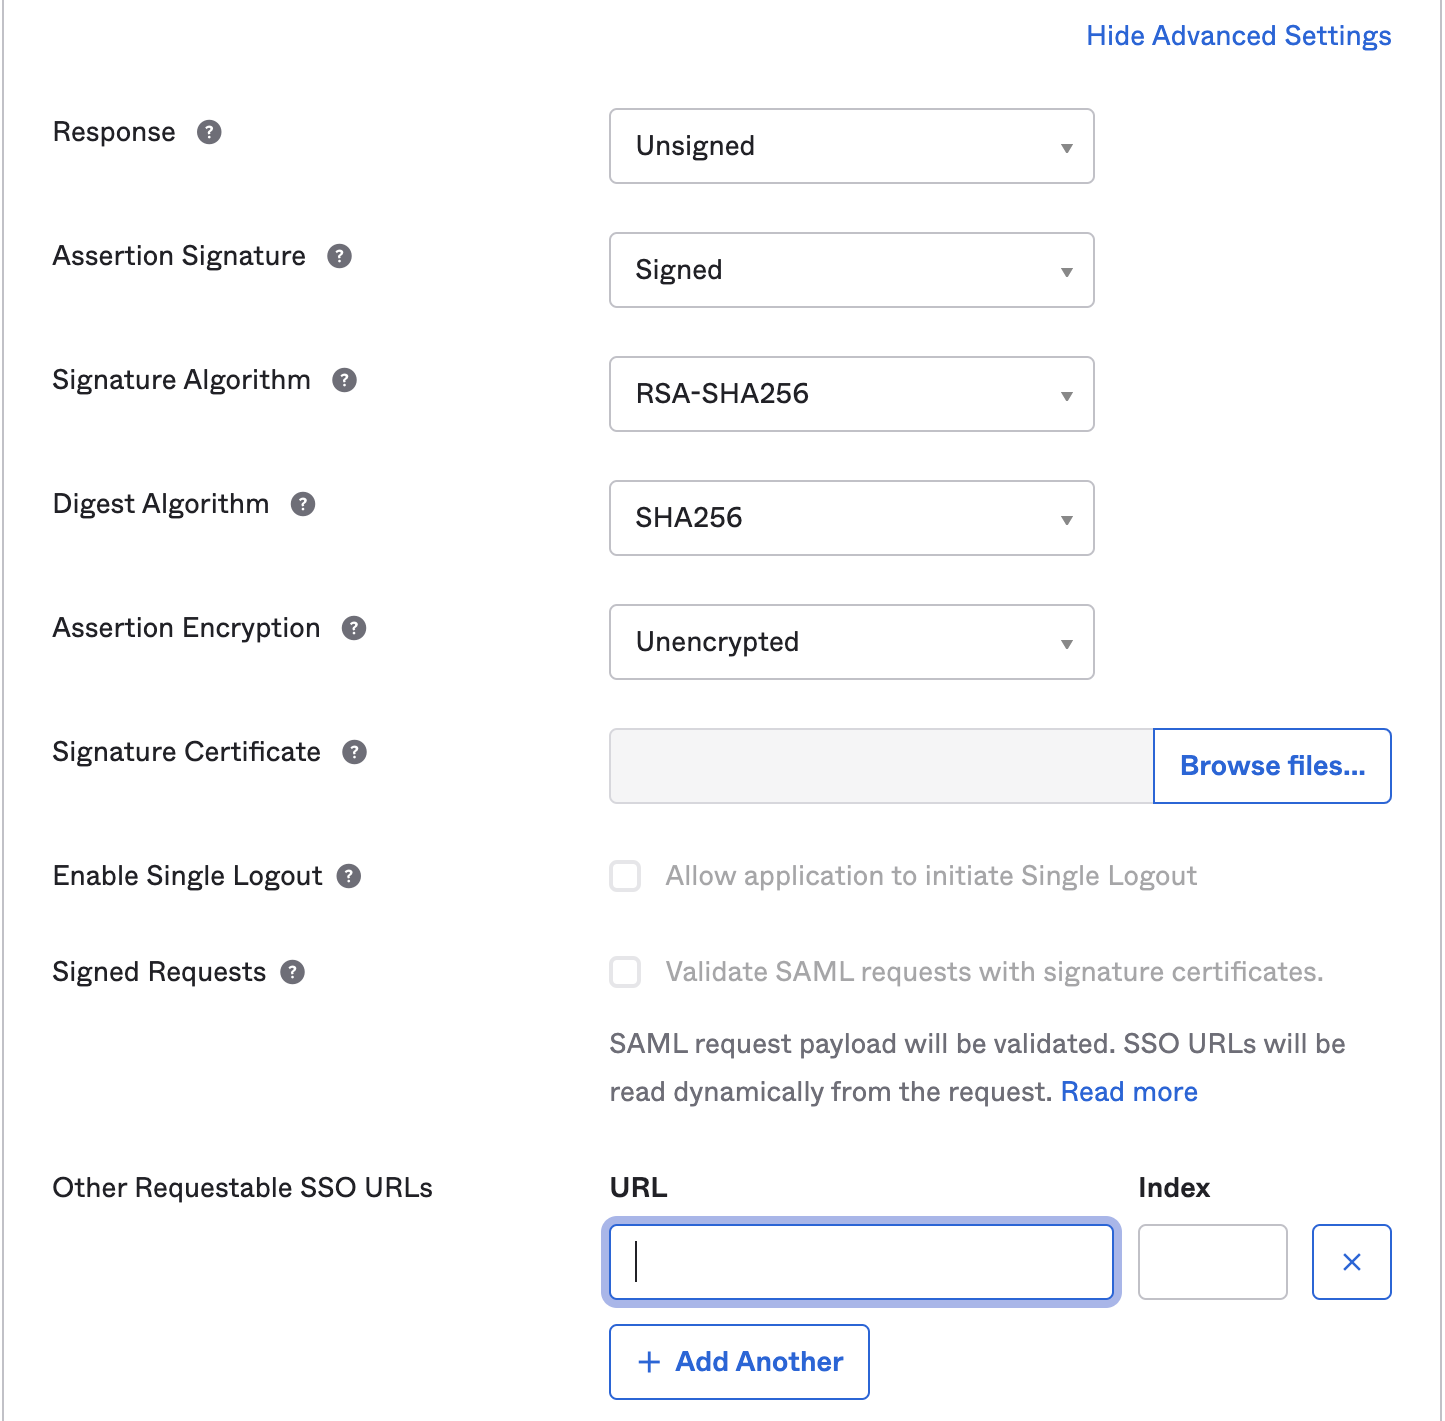Open the Signature Algorithm RSA-SHA256 dropdown

[x=851, y=394]
